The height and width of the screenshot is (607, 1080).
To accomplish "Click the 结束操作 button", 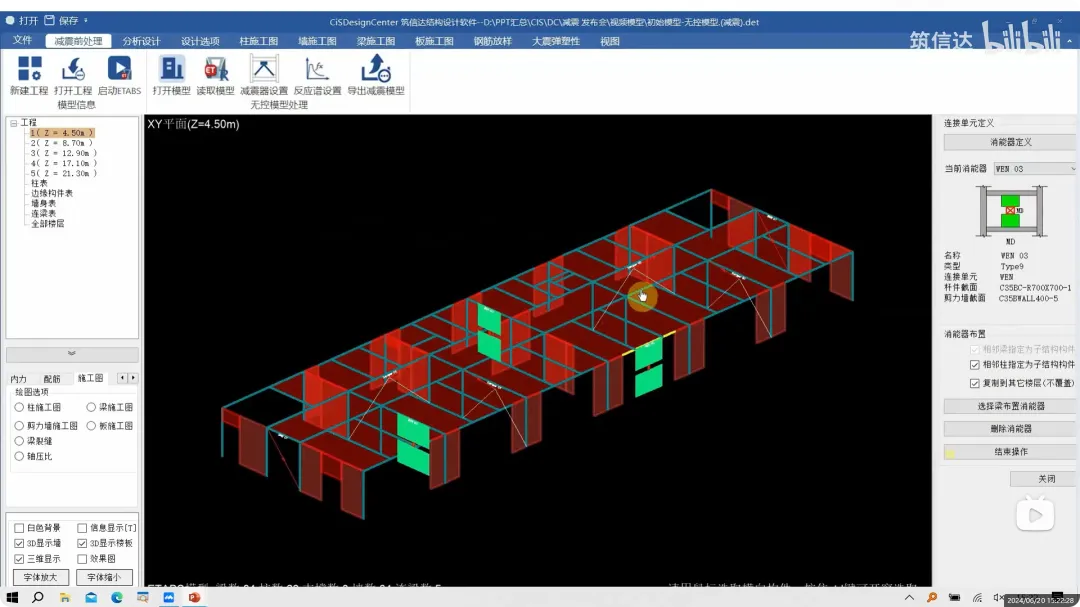I will click(1010, 452).
